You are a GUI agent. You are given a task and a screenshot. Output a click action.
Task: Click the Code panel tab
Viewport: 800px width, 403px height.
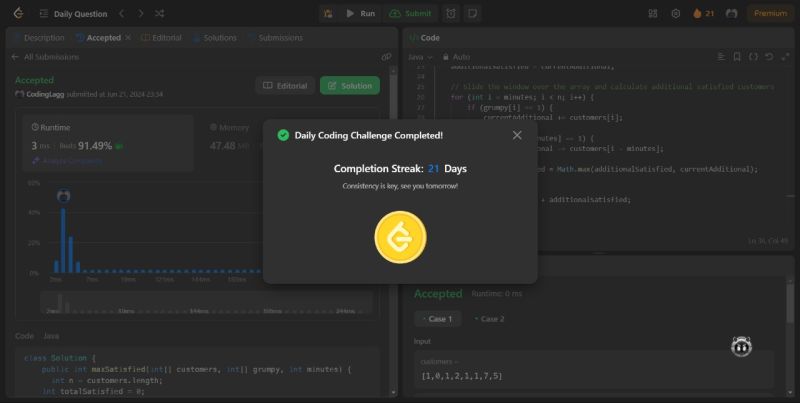[x=424, y=38]
